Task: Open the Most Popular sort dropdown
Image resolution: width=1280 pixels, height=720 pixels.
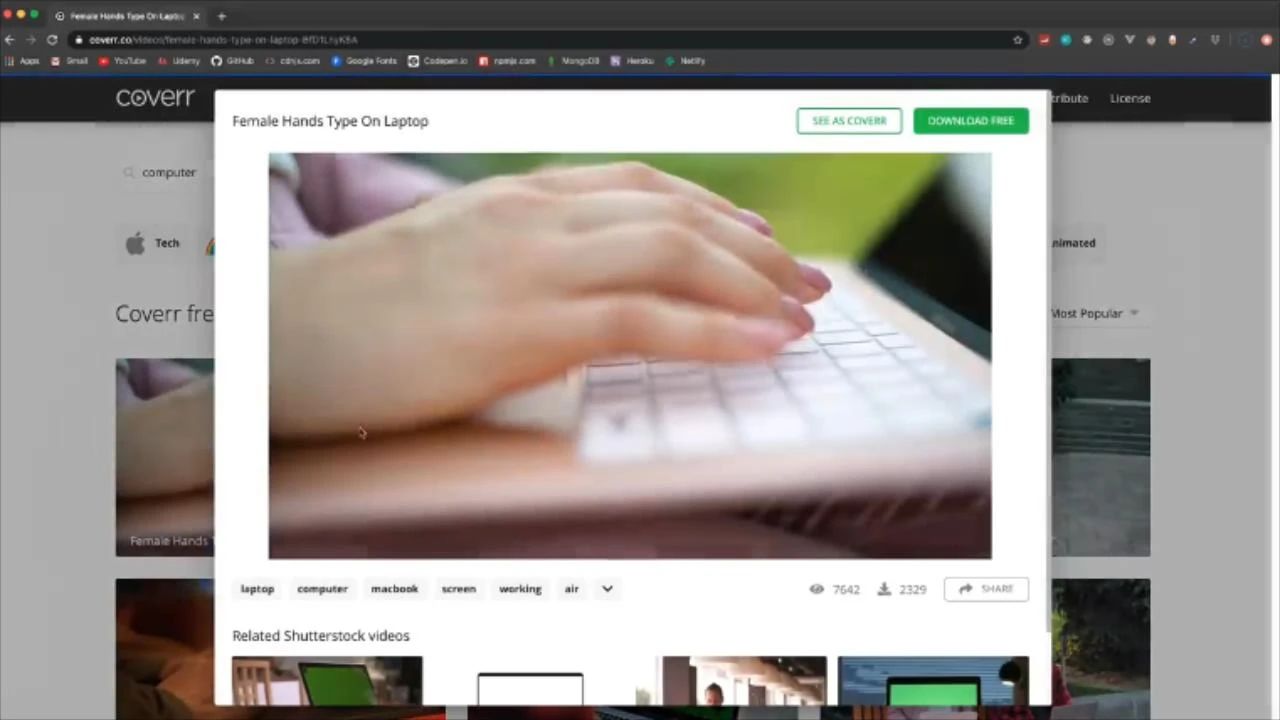Action: tap(1094, 313)
